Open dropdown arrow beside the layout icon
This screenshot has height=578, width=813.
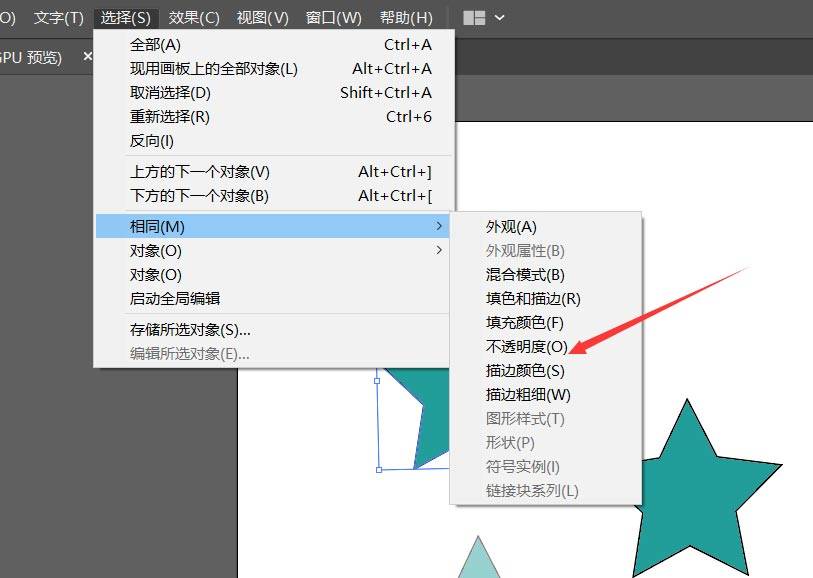(x=500, y=18)
